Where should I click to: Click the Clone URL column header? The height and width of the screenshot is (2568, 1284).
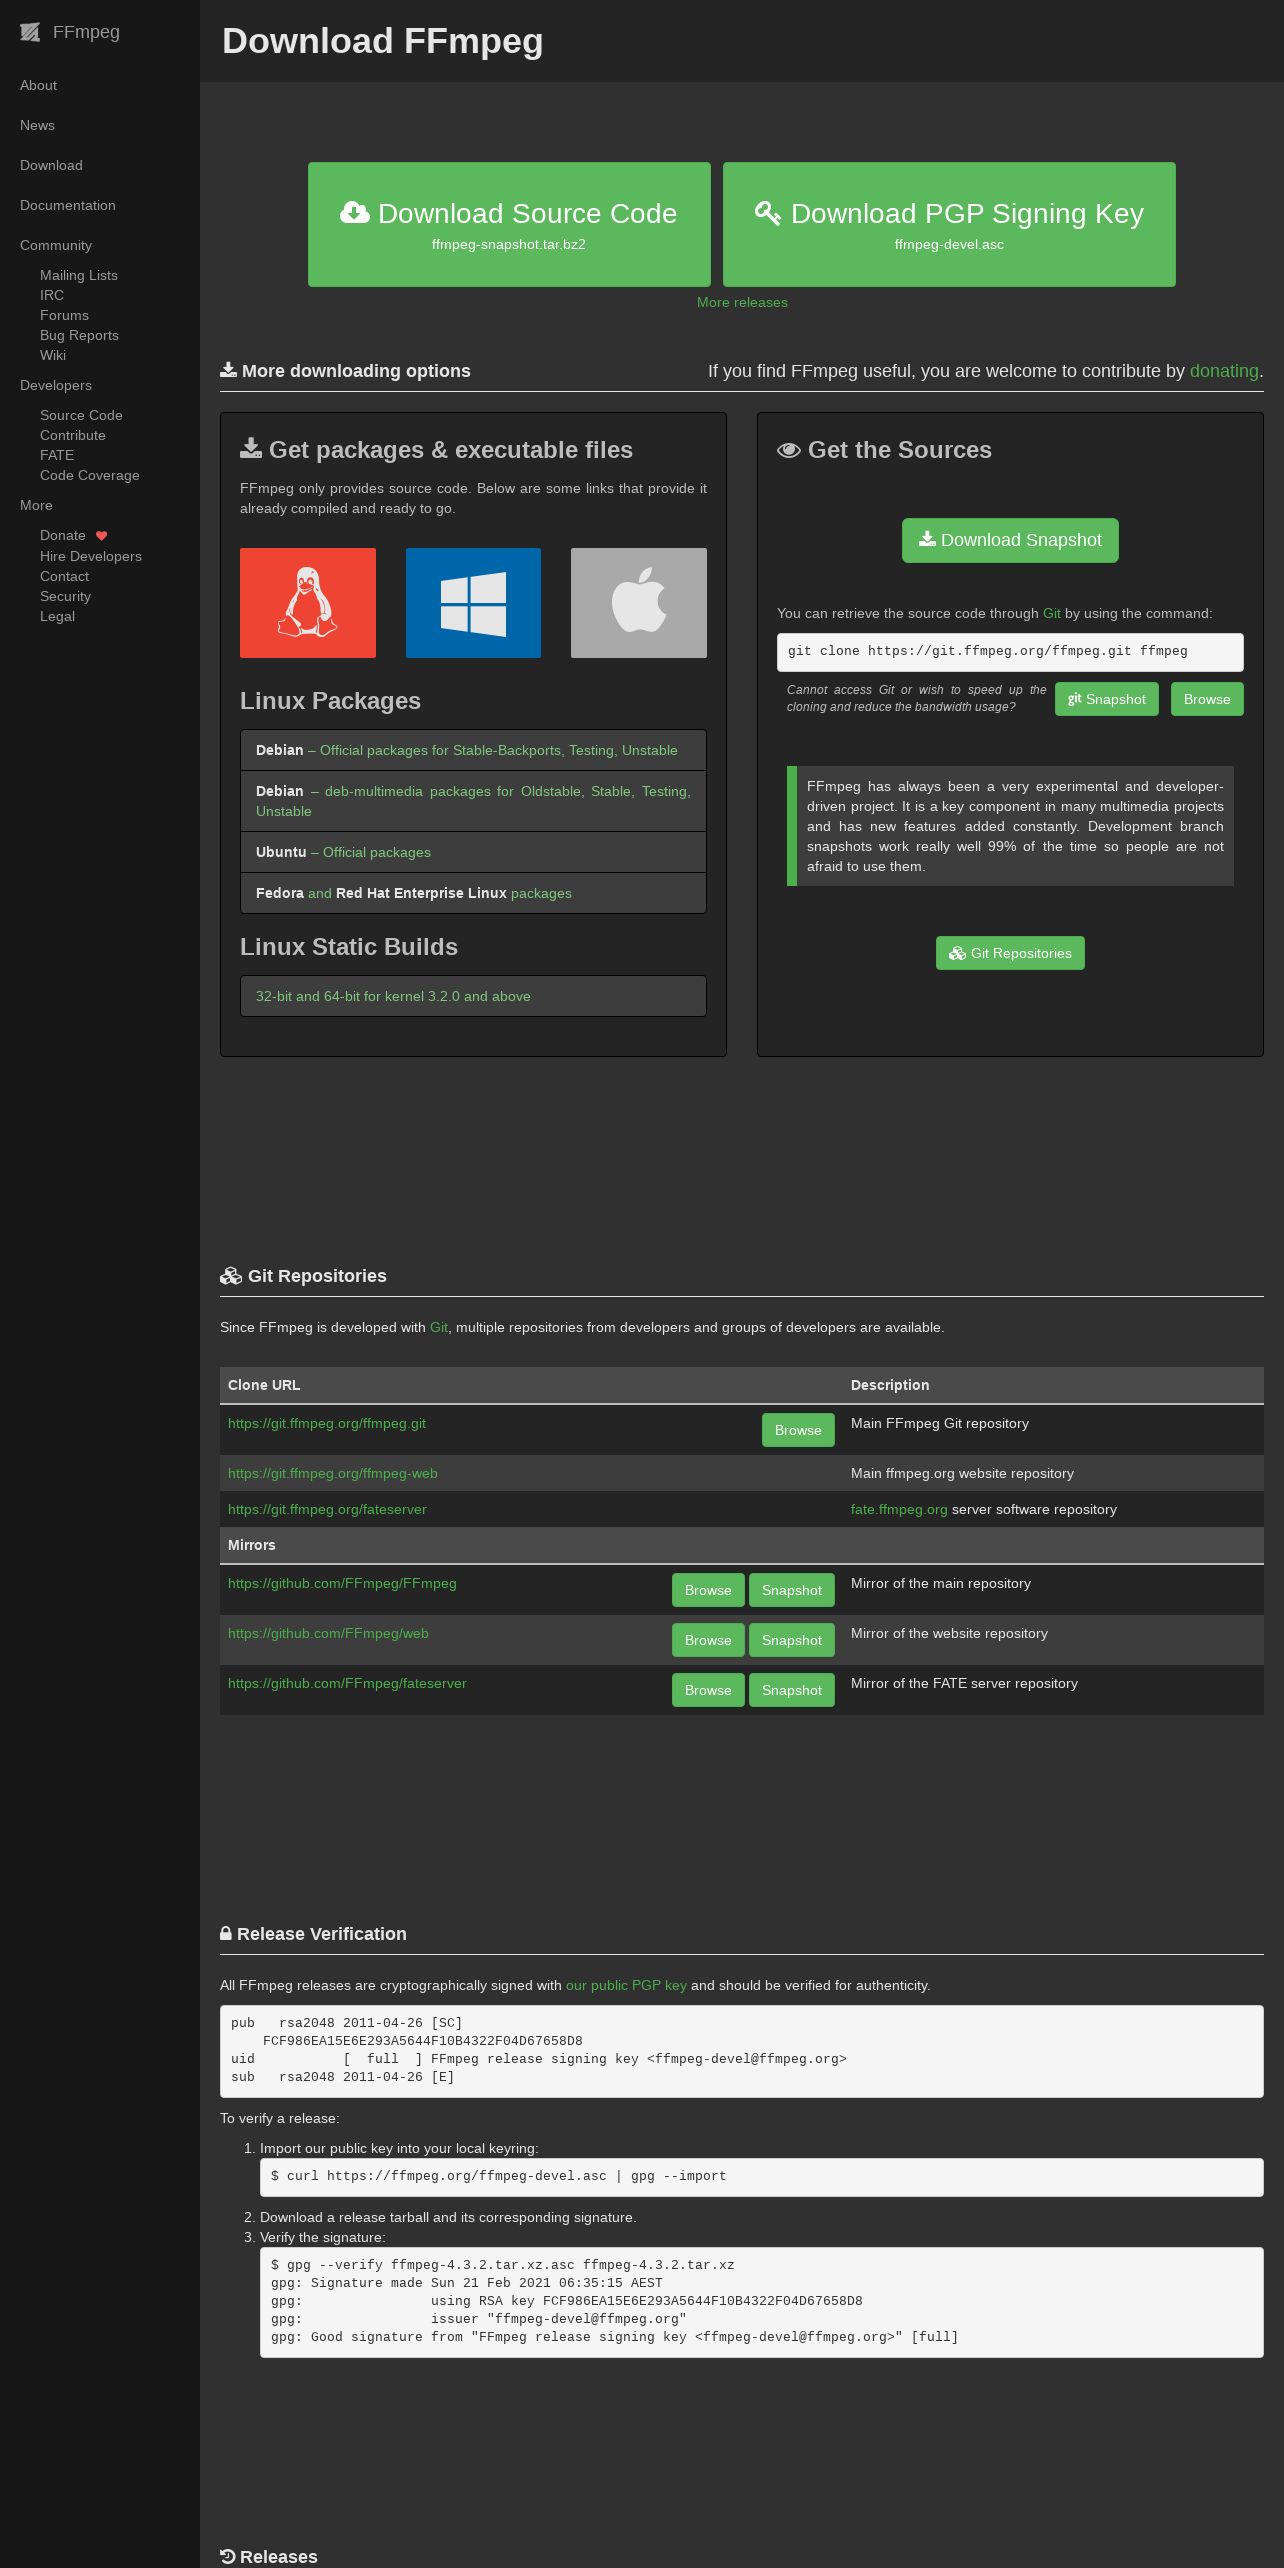tap(531, 1385)
